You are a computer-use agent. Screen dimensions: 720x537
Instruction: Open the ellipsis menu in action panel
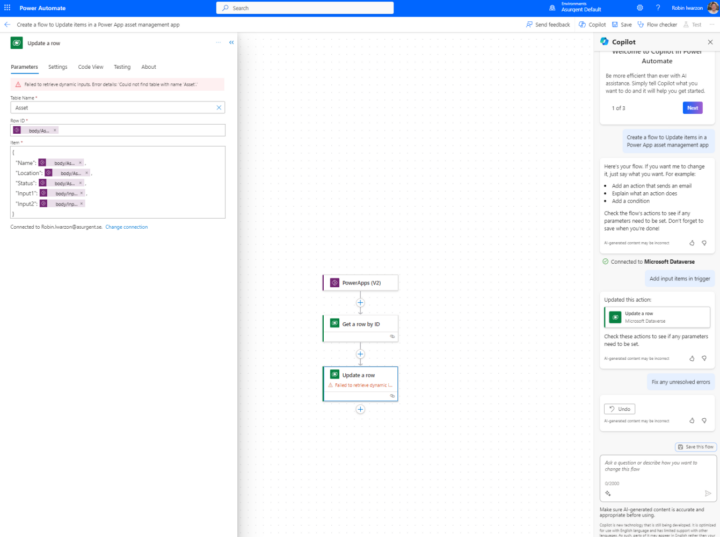[218, 42]
